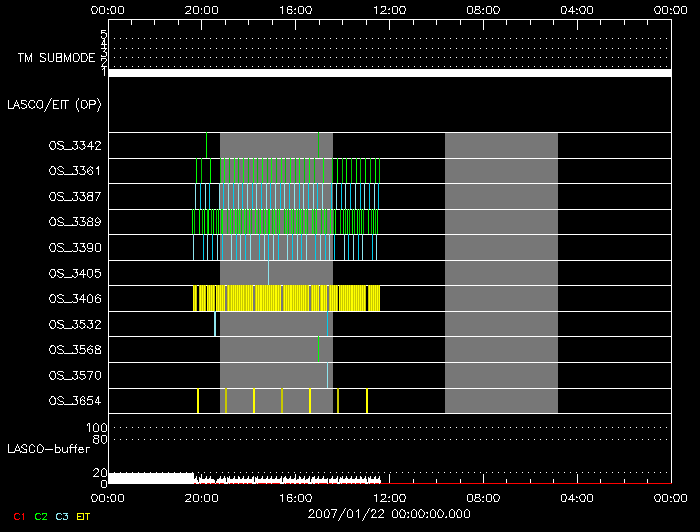This screenshot has height=532, width=700.
Task: Click the LASCO-buffer plot label
Action: click(46, 448)
